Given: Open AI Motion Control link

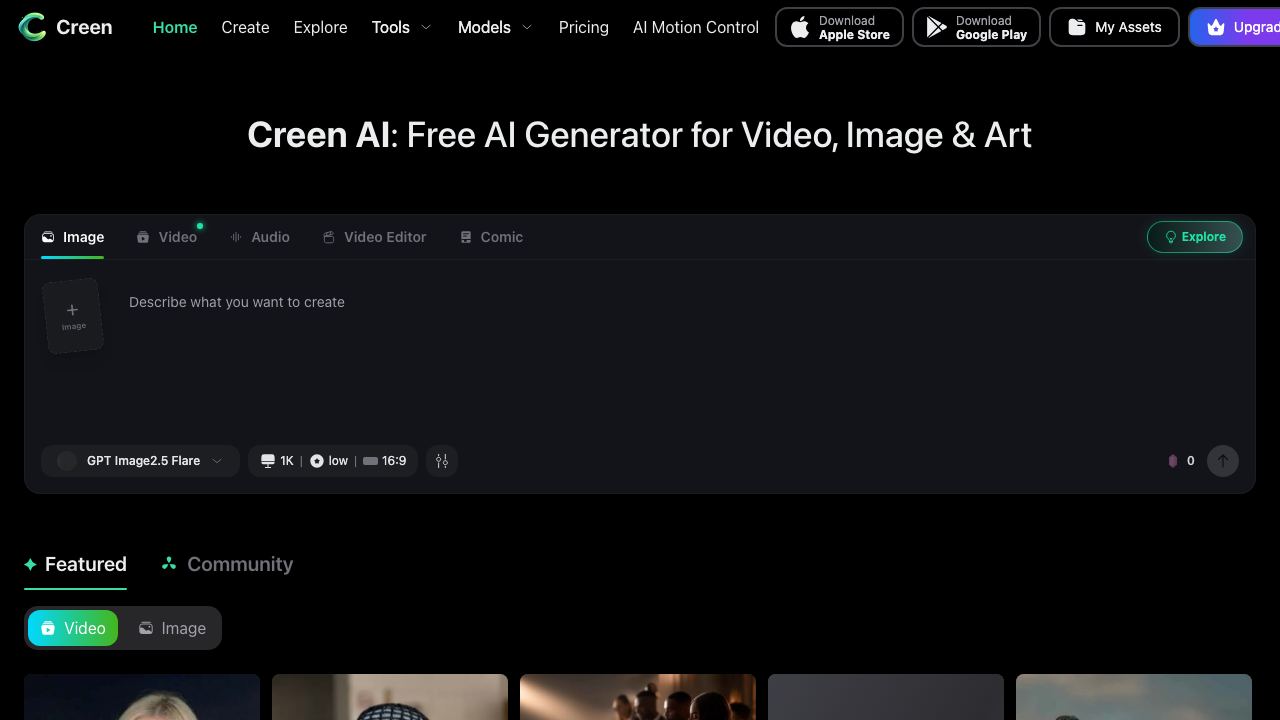Looking at the screenshot, I should (x=696, y=27).
